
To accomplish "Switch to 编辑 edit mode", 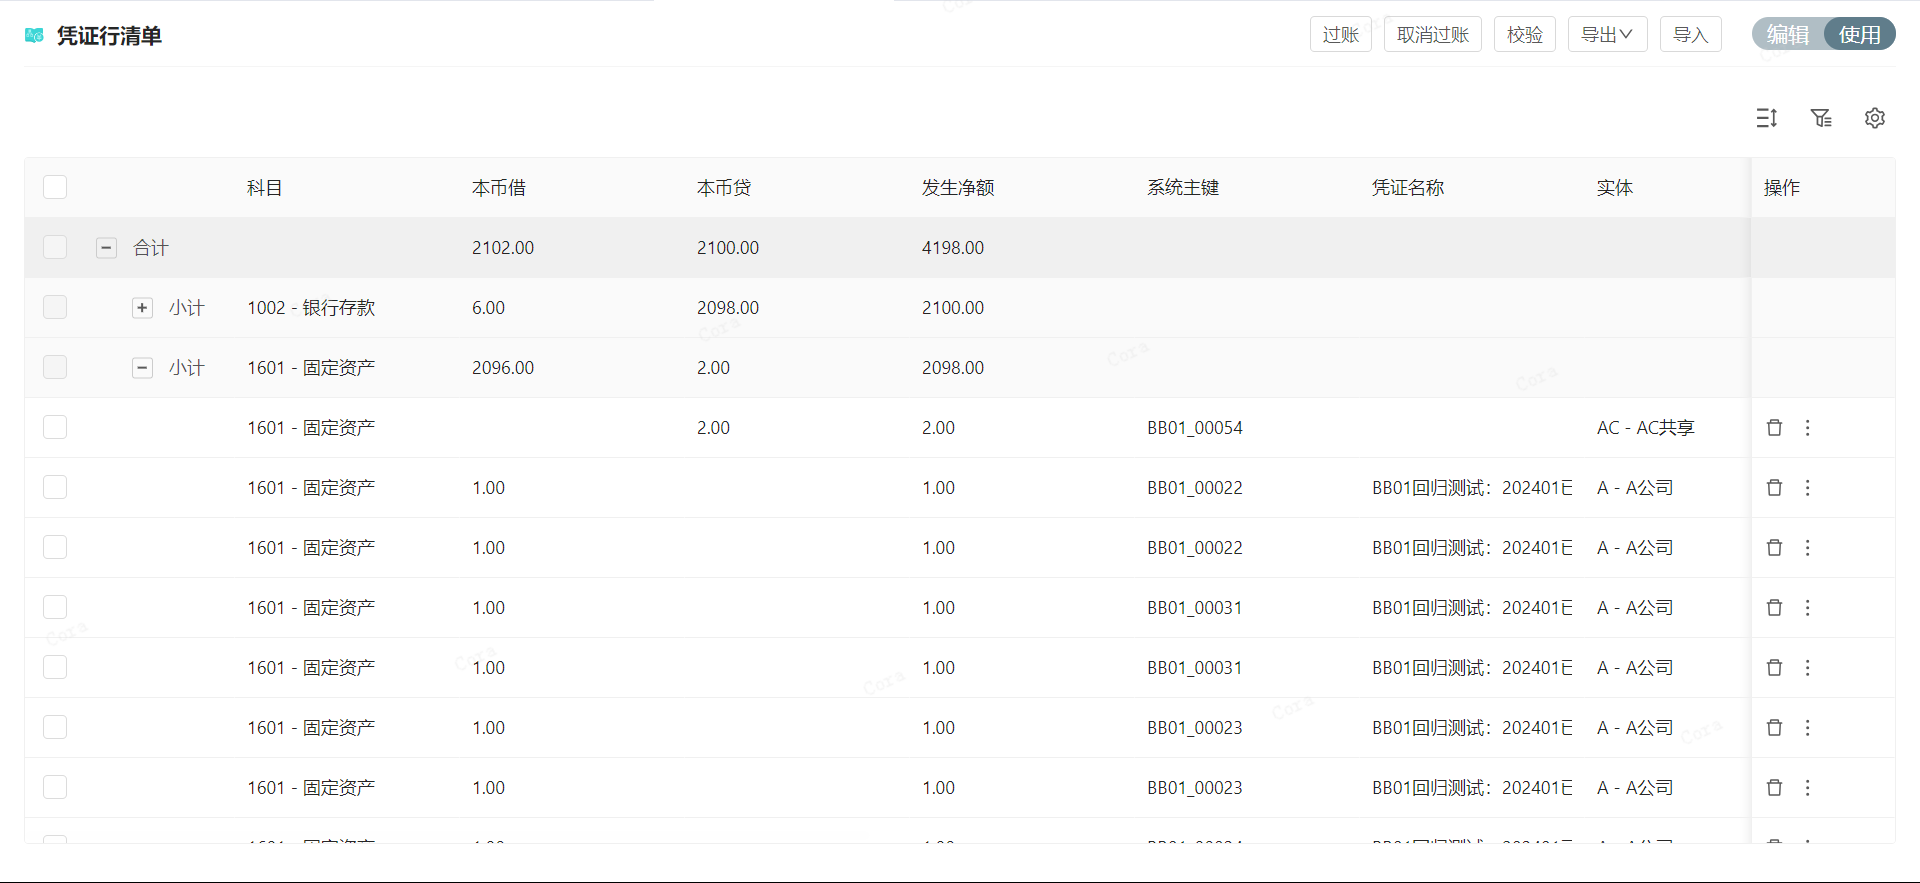I will pyautogui.click(x=1788, y=35).
